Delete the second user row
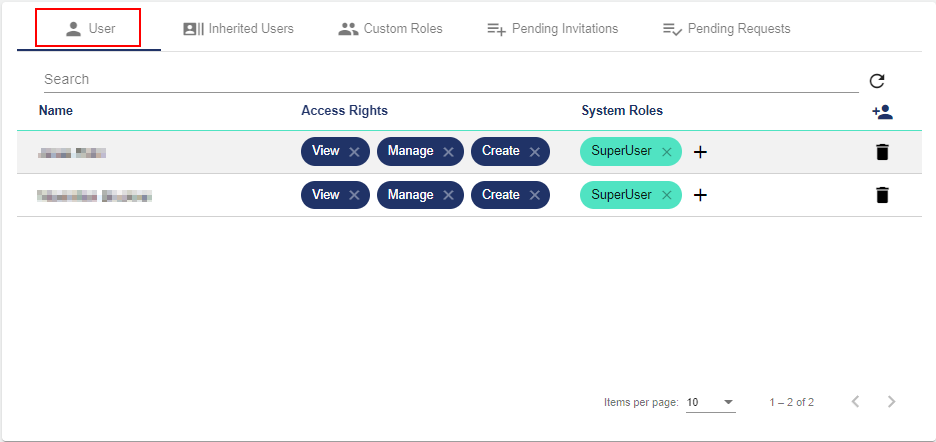 (x=881, y=195)
